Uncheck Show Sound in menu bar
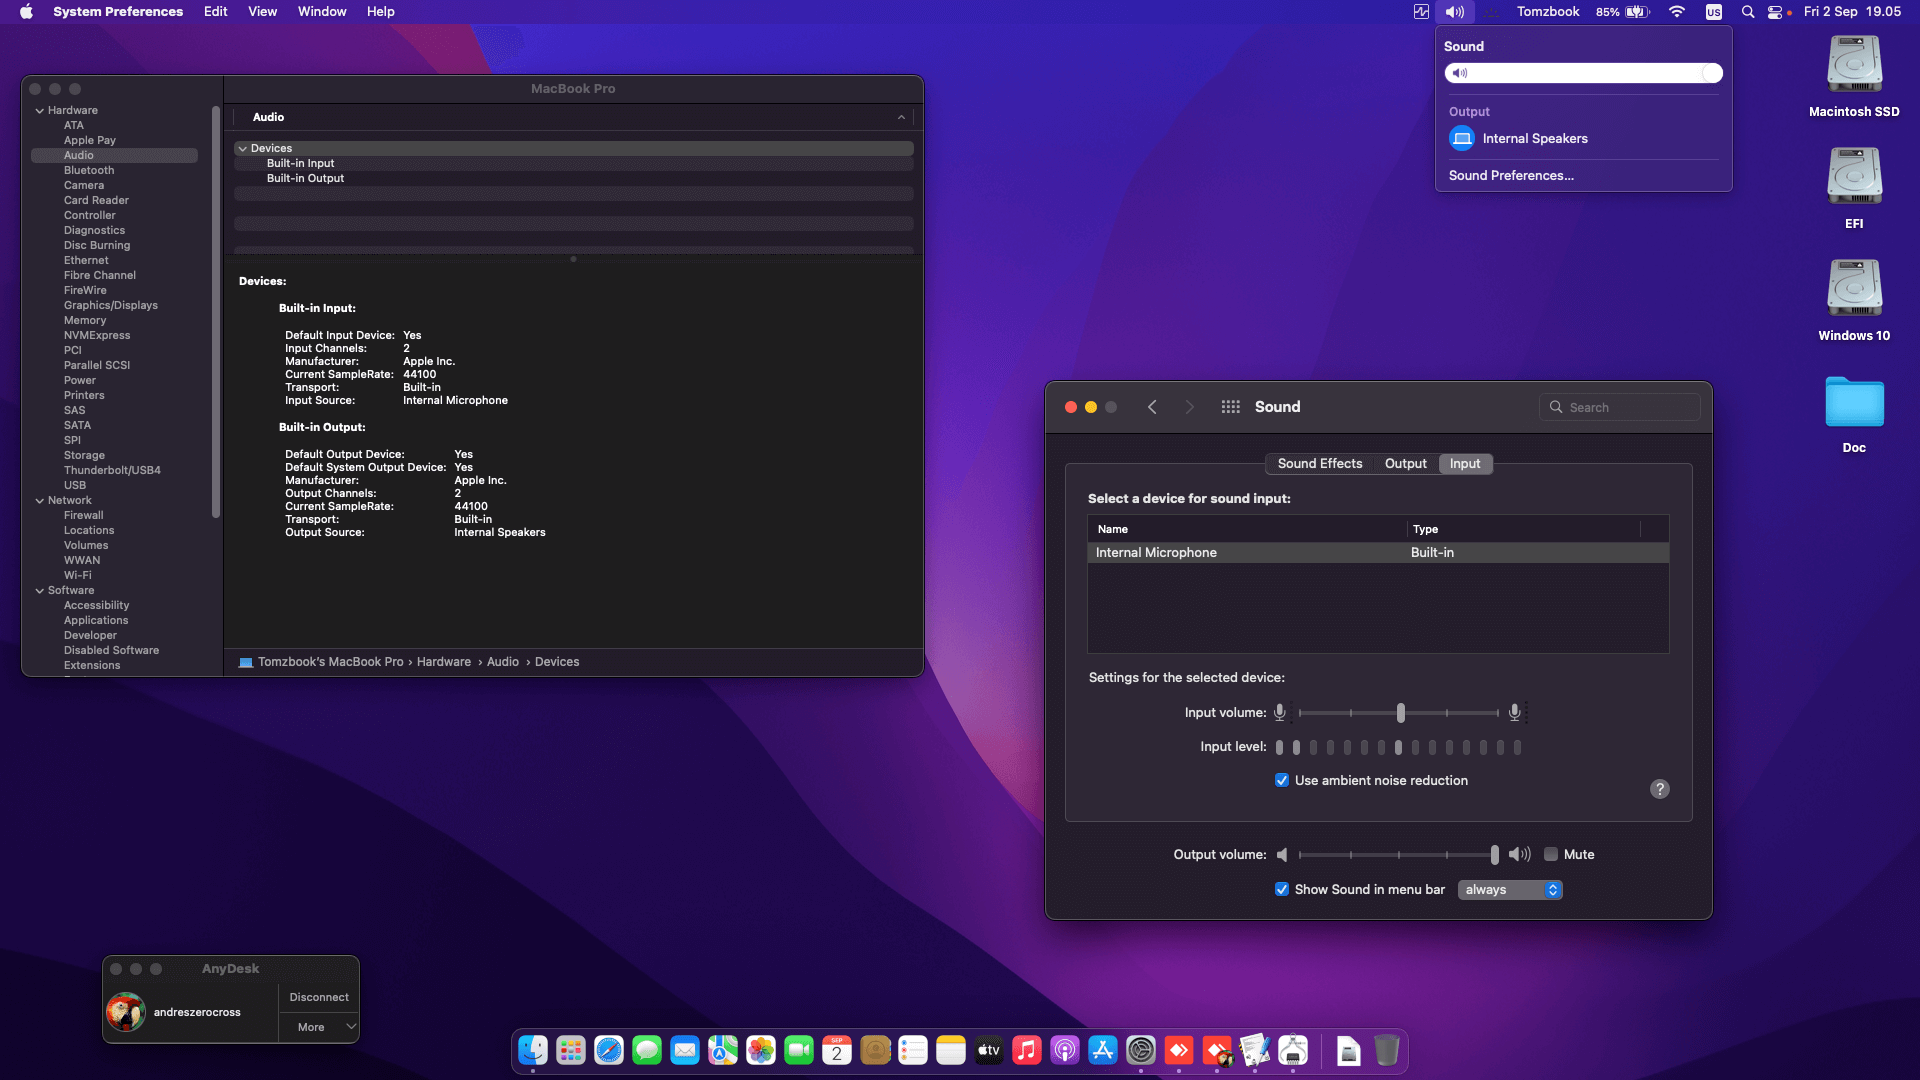The width and height of the screenshot is (1920, 1080). coord(1282,890)
